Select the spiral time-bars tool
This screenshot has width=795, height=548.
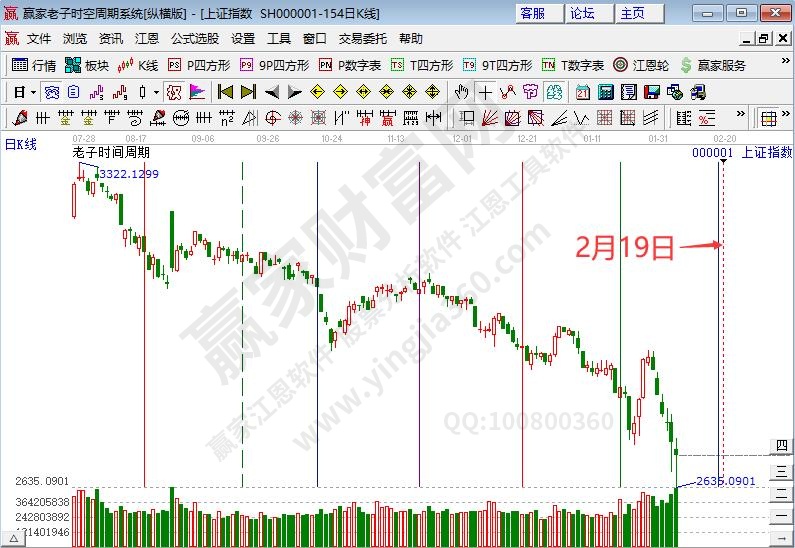pos(135,119)
